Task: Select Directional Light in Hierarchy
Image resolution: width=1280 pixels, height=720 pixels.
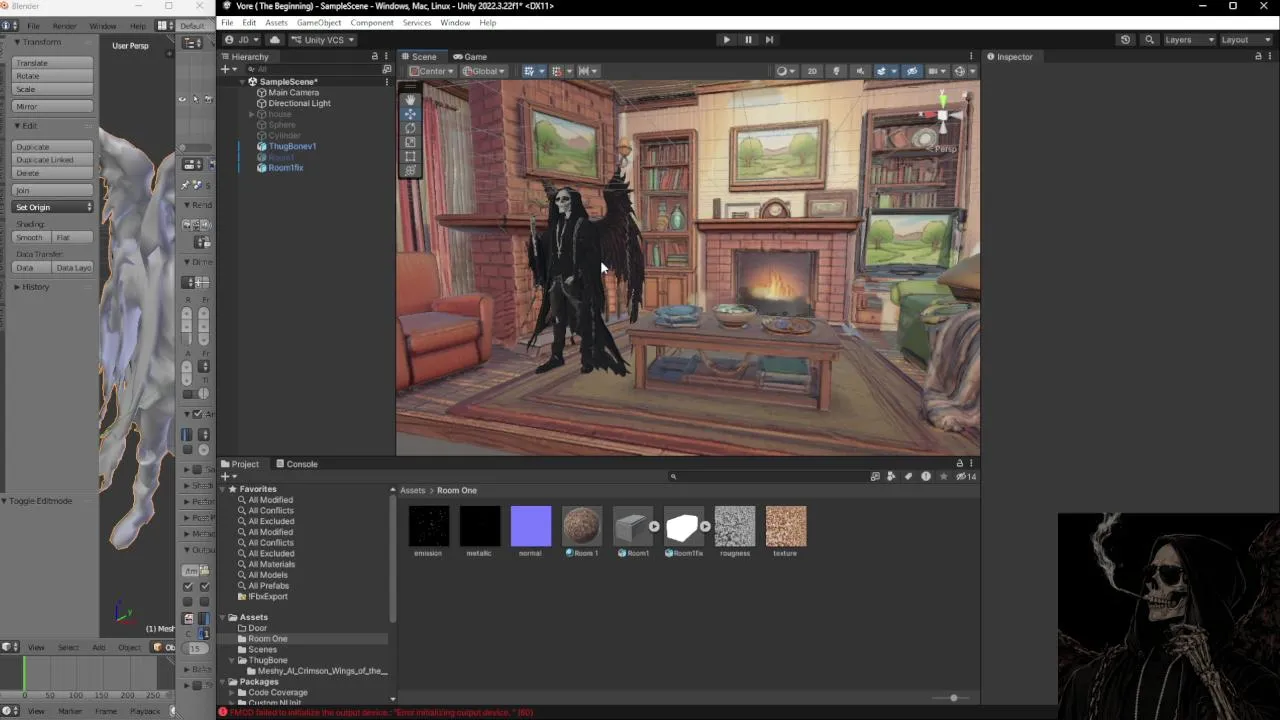Action: point(299,103)
